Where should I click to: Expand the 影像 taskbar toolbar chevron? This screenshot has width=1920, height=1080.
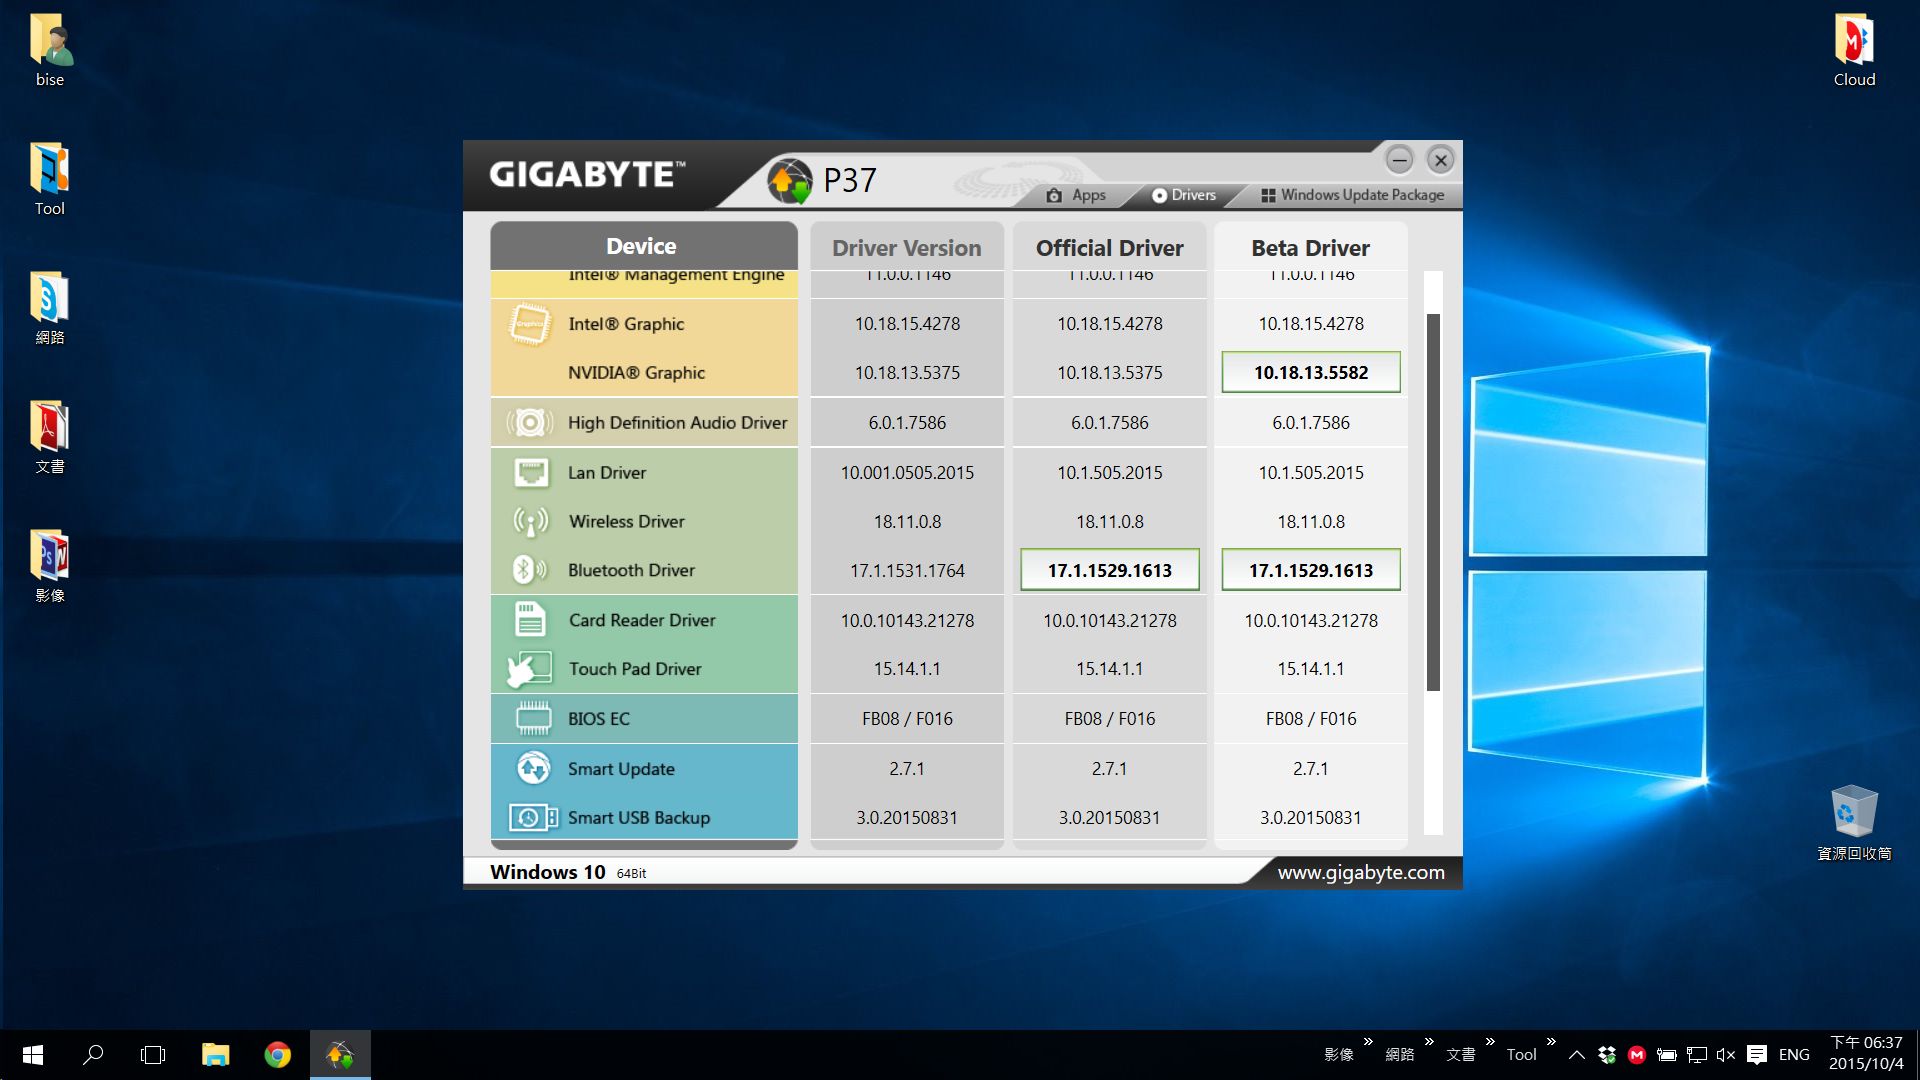[1368, 1042]
